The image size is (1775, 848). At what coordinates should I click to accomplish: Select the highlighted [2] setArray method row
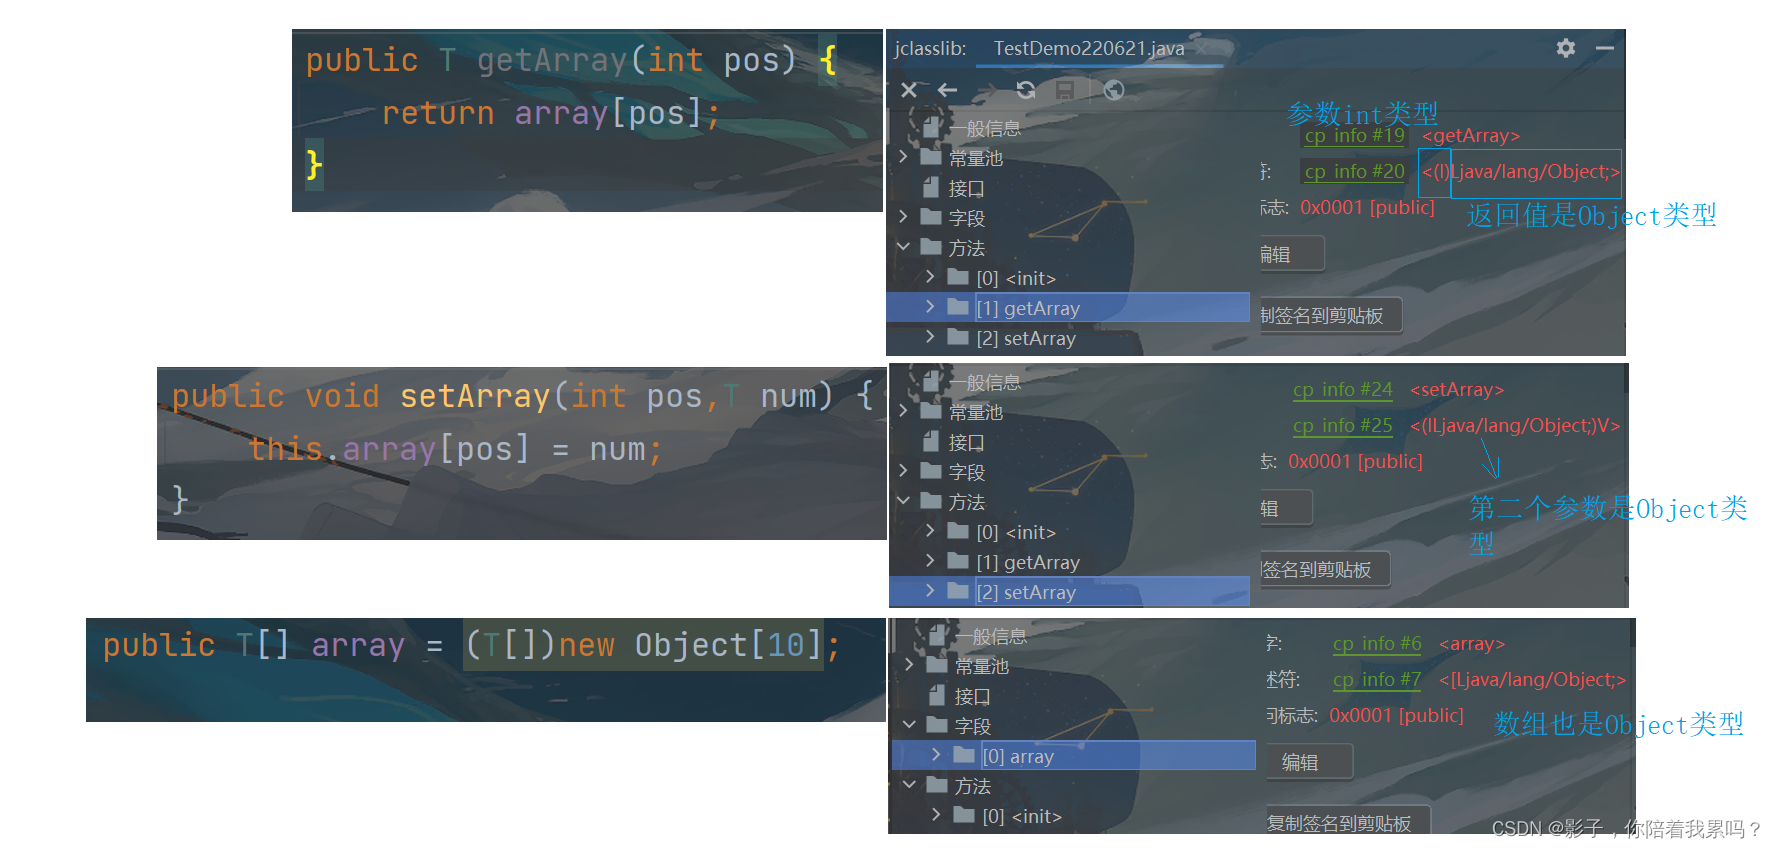(x=1069, y=592)
